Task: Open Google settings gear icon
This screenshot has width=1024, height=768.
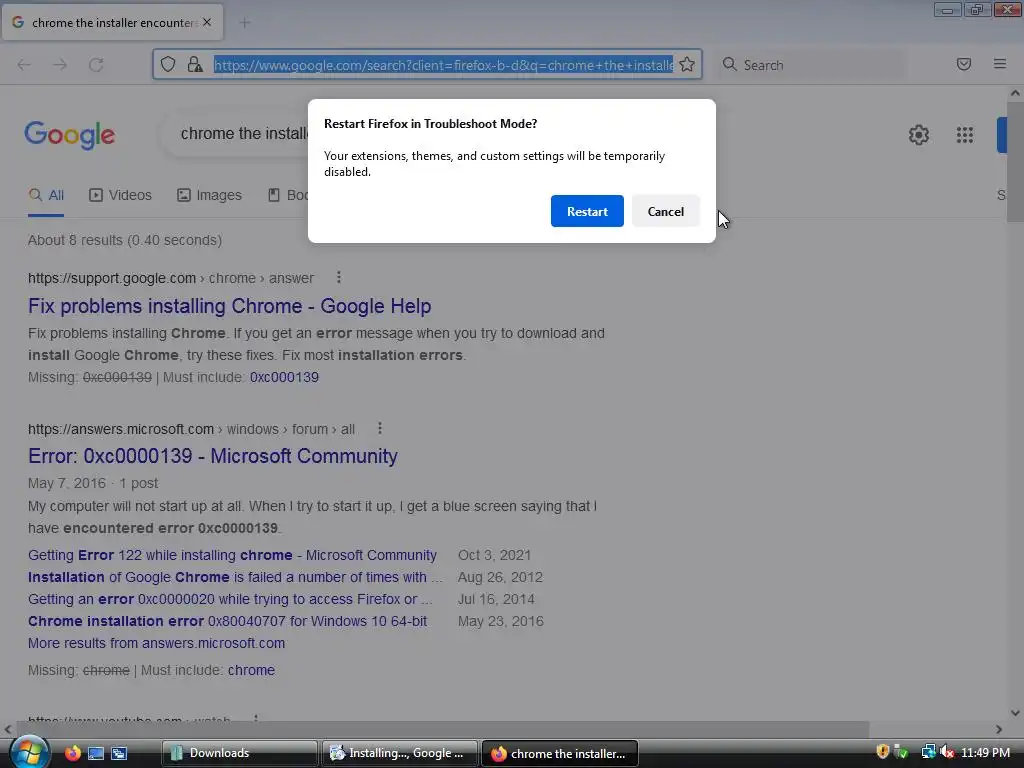Action: click(x=918, y=135)
